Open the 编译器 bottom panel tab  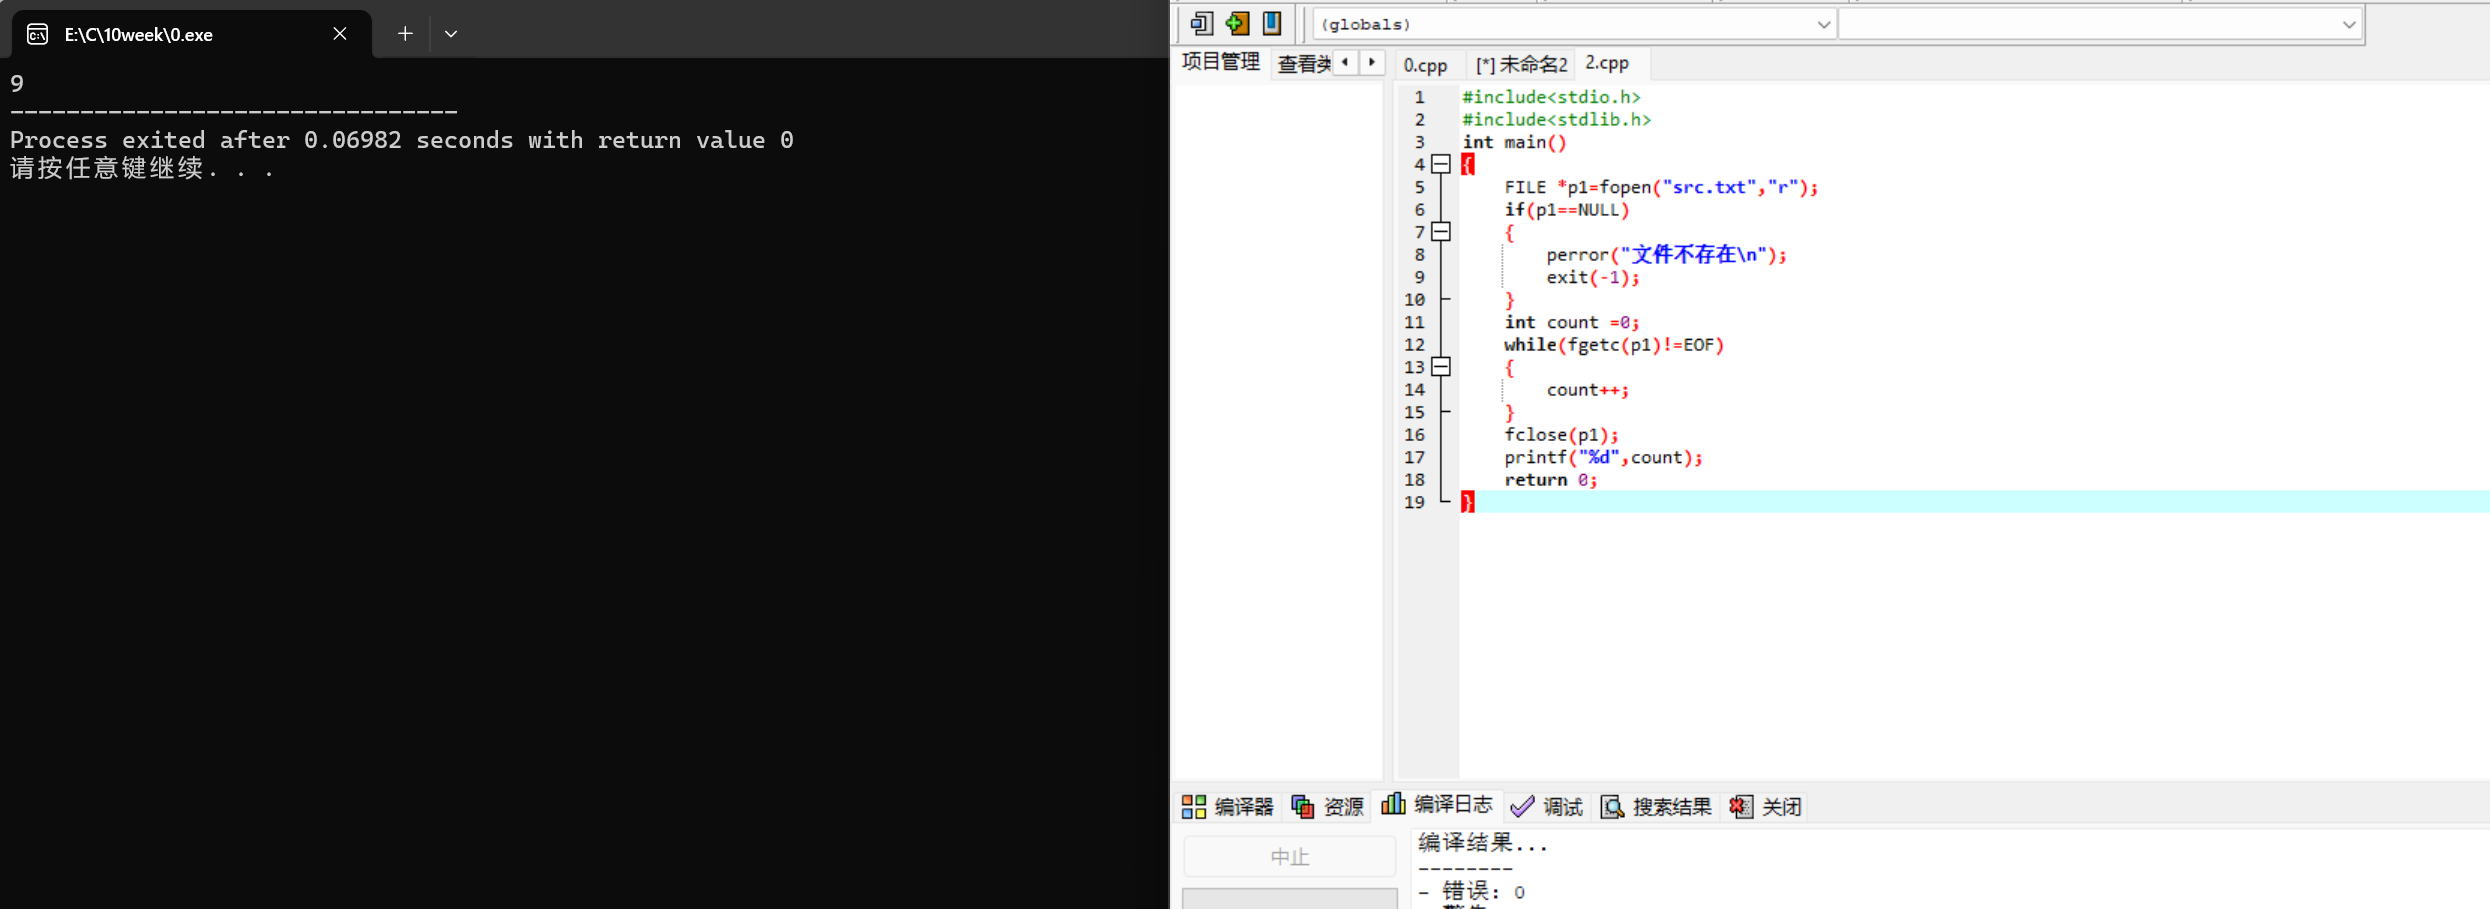click(1228, 807)
